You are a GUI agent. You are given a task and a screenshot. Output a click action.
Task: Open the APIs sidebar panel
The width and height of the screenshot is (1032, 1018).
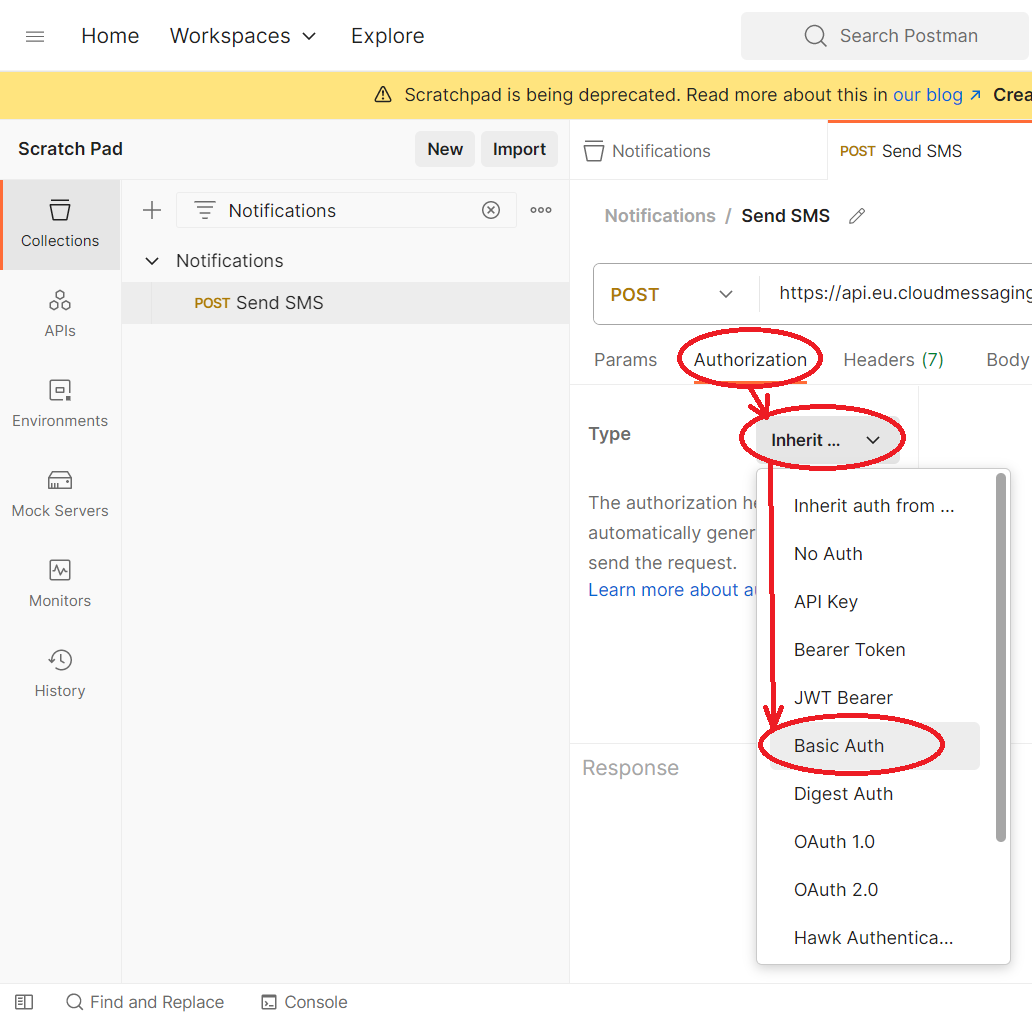click(x=60, y=314)
